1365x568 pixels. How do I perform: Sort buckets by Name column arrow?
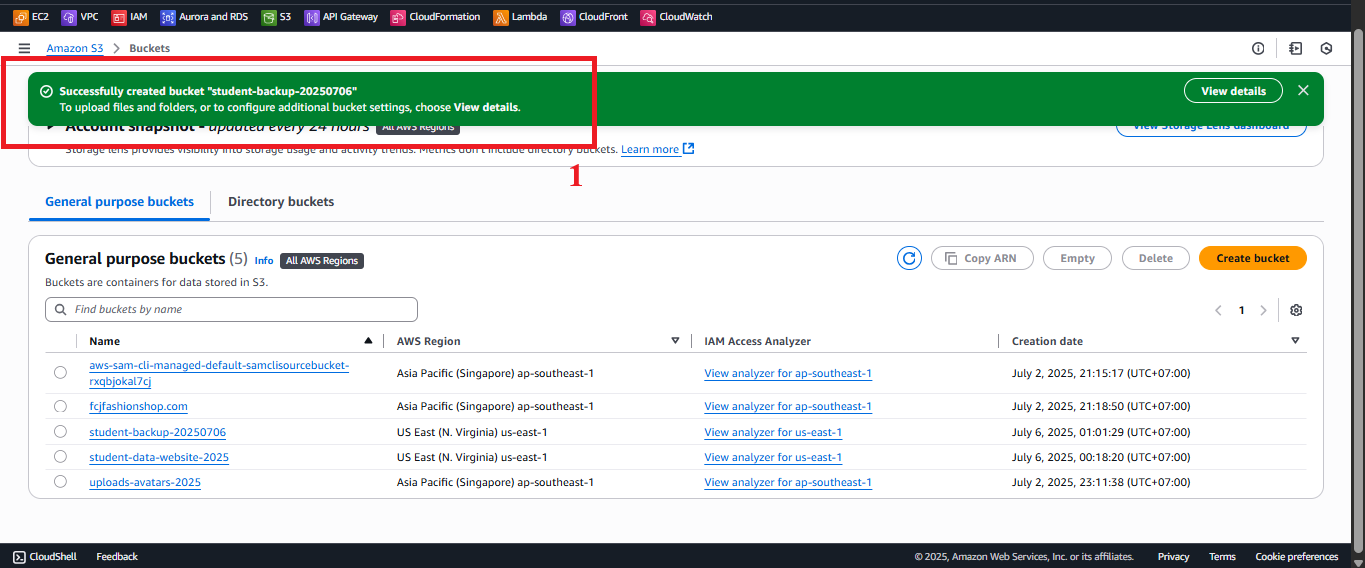[x=369, y=341]
